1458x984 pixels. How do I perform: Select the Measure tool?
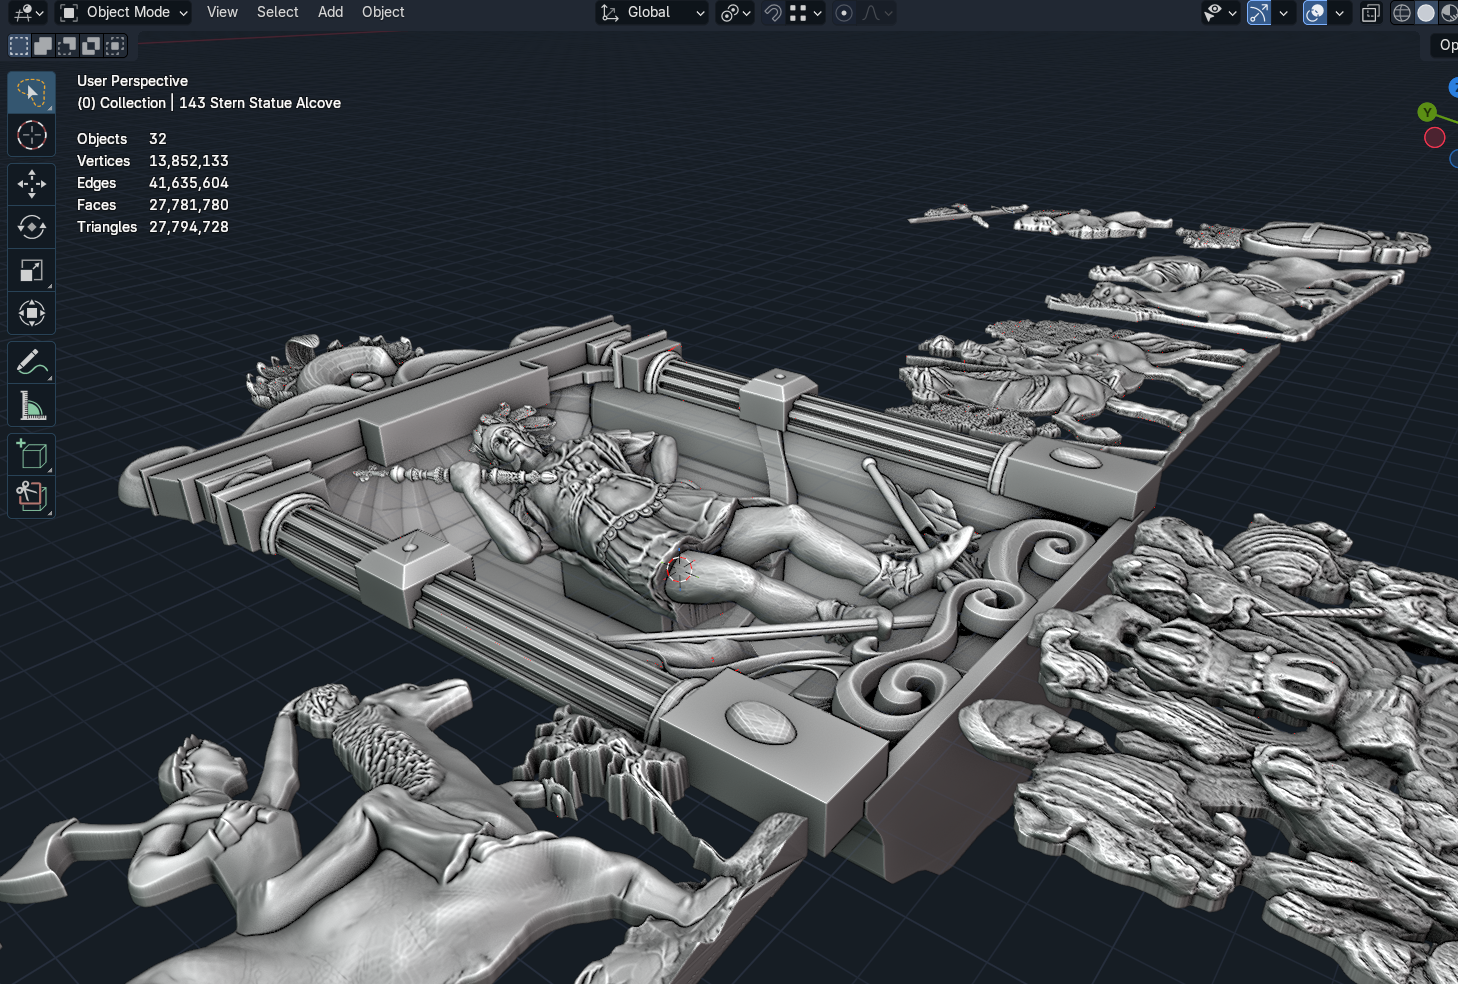pos(31,406)
